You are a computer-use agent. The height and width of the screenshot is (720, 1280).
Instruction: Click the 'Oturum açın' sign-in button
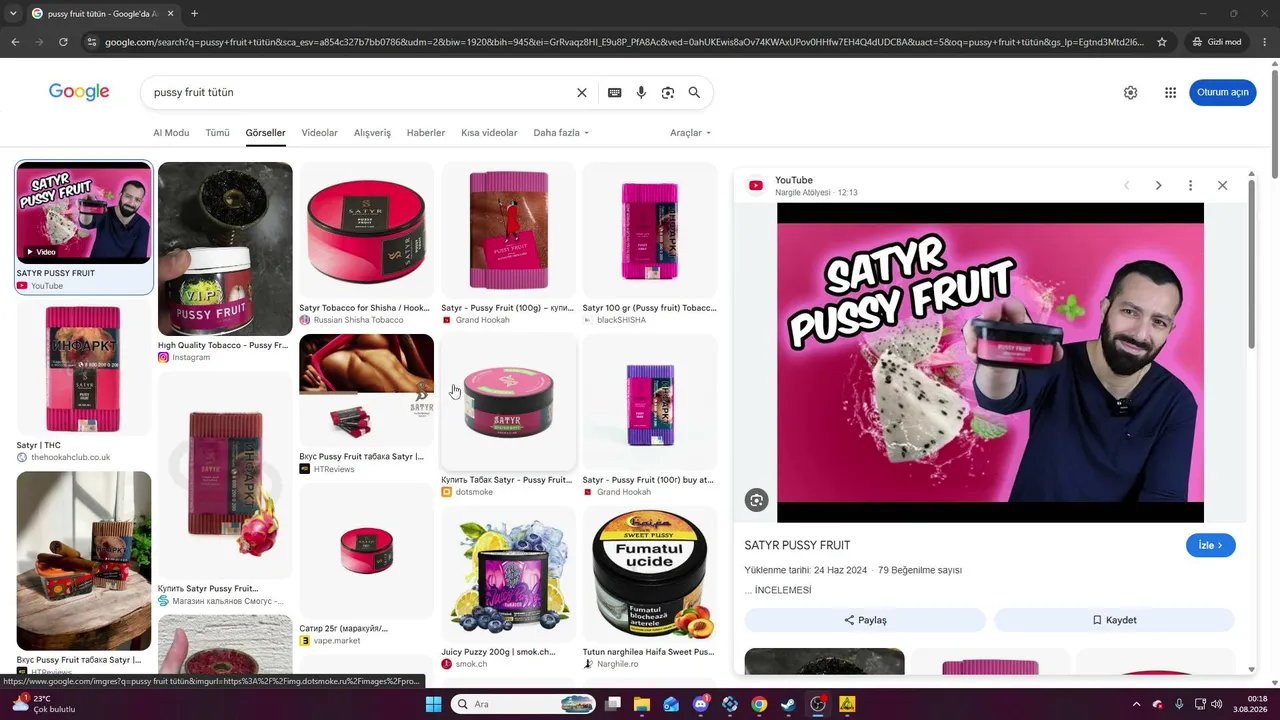pos(1223,92)
